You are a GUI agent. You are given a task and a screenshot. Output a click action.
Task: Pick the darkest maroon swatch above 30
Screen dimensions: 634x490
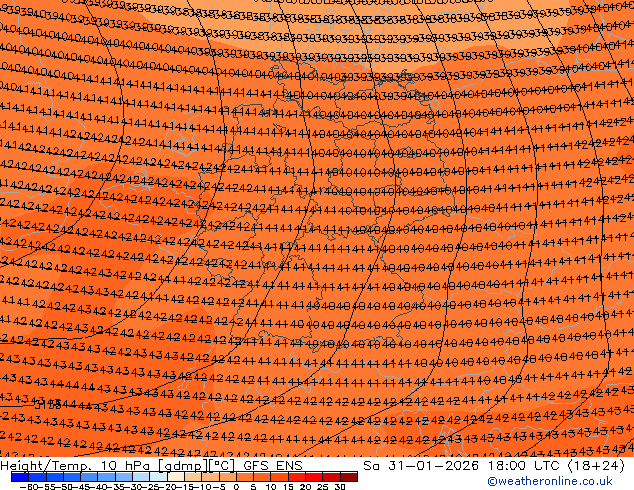[x=349, y=477]
